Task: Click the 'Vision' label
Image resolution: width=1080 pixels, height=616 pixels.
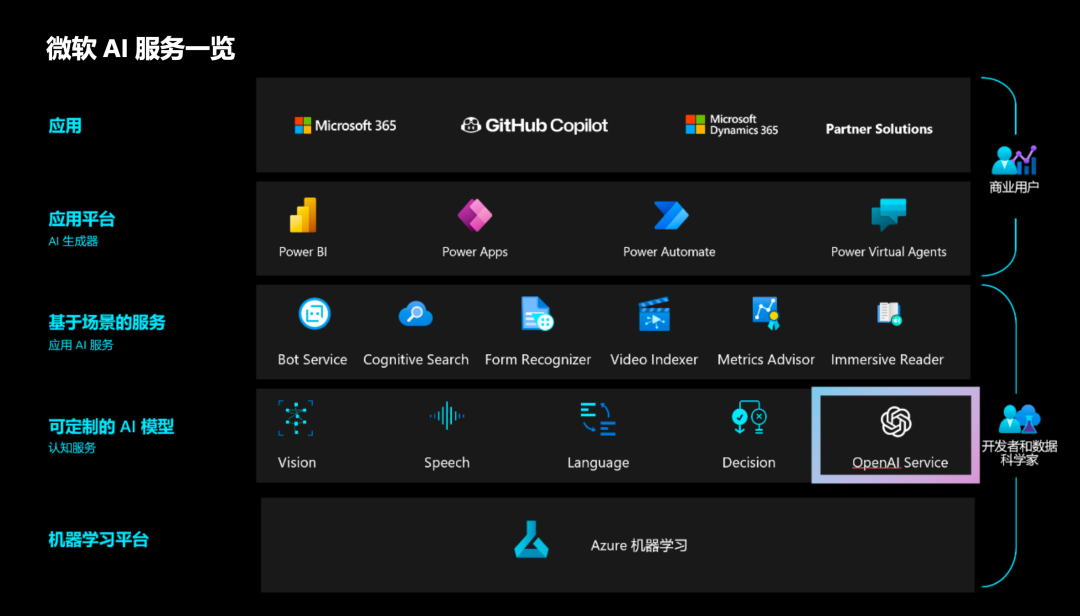Action: [297, 462]
